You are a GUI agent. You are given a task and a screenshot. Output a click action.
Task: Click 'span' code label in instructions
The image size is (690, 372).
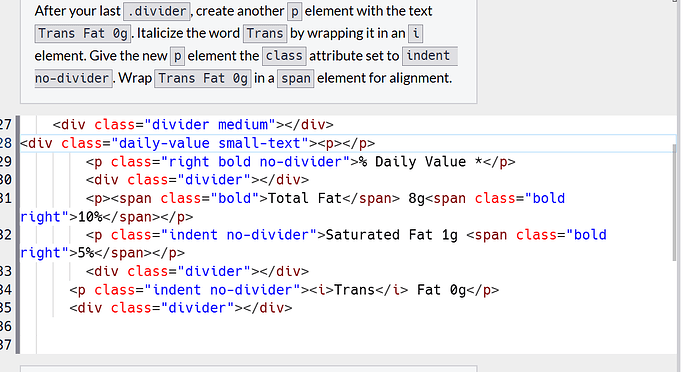296,78
